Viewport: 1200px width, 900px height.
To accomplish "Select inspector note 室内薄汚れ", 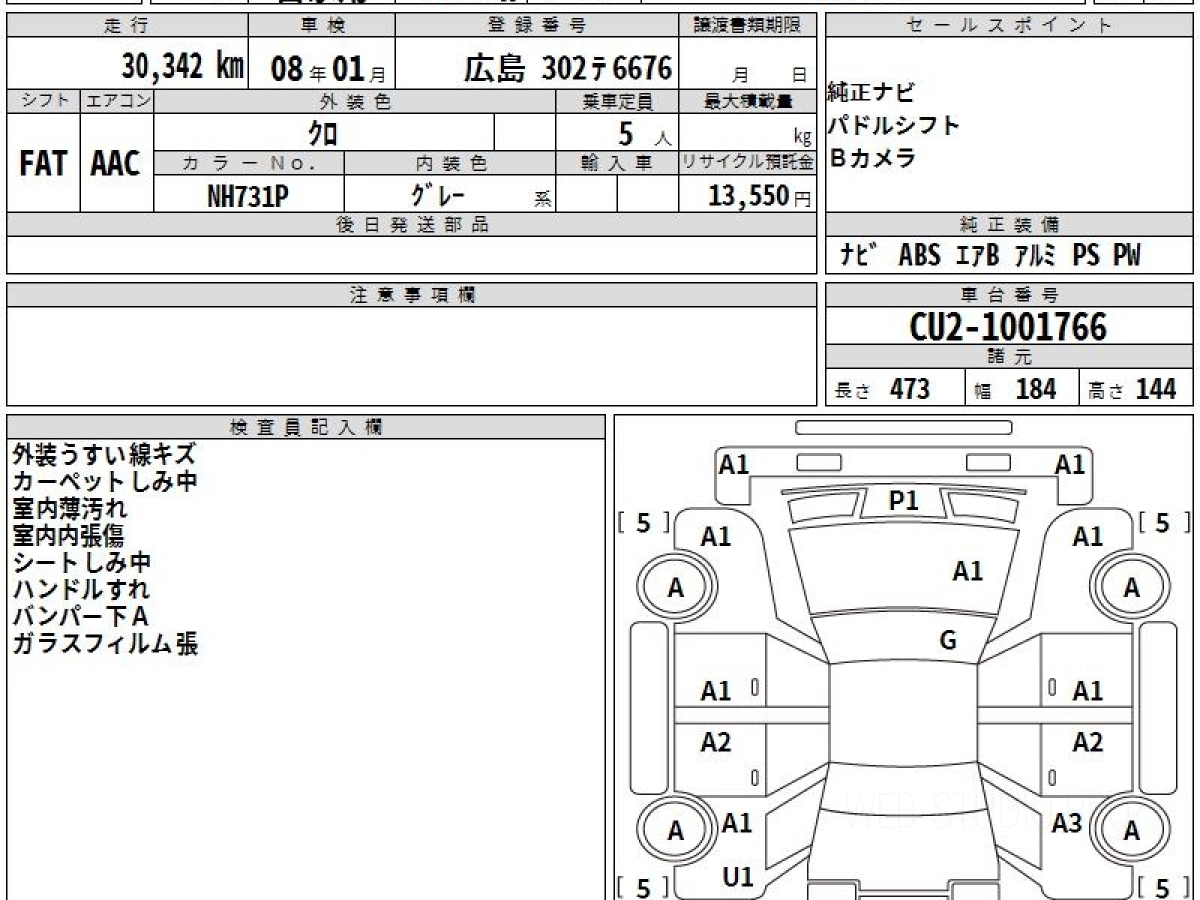I will [69, 508].
